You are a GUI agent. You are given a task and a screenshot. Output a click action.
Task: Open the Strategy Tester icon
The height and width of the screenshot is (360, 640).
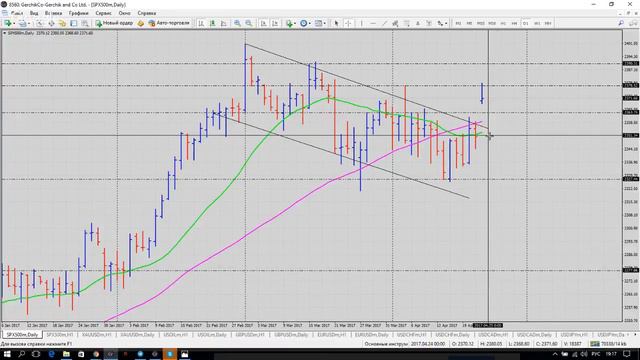85,23
